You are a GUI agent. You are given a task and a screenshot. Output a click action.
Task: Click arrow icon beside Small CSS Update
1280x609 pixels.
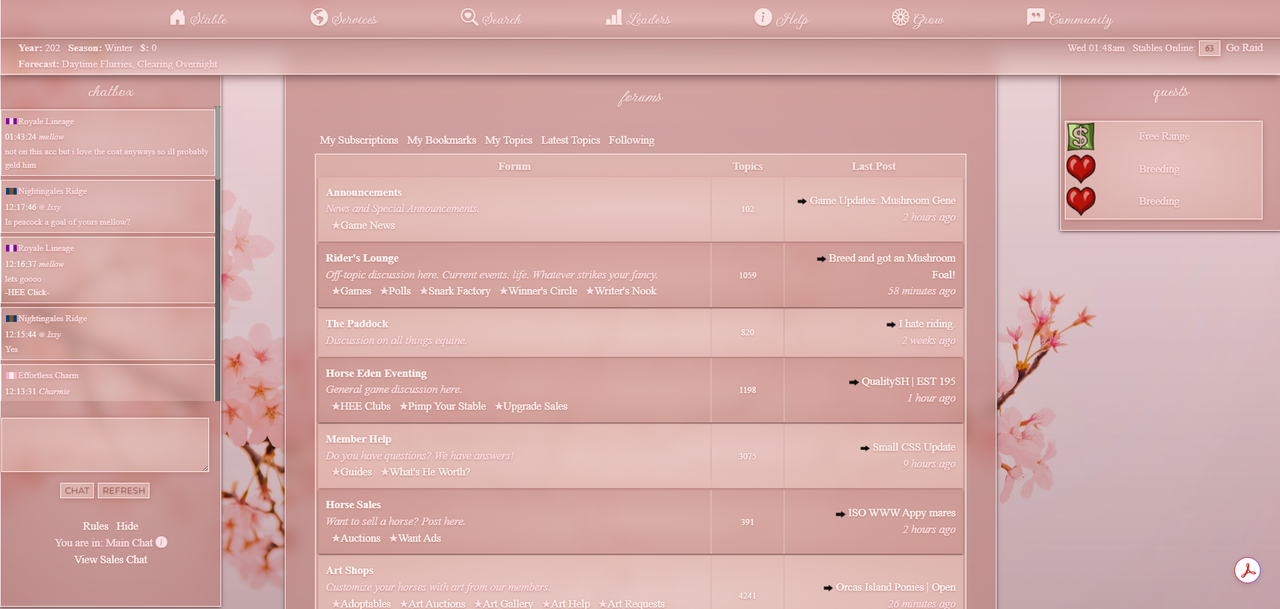(865, 448)
